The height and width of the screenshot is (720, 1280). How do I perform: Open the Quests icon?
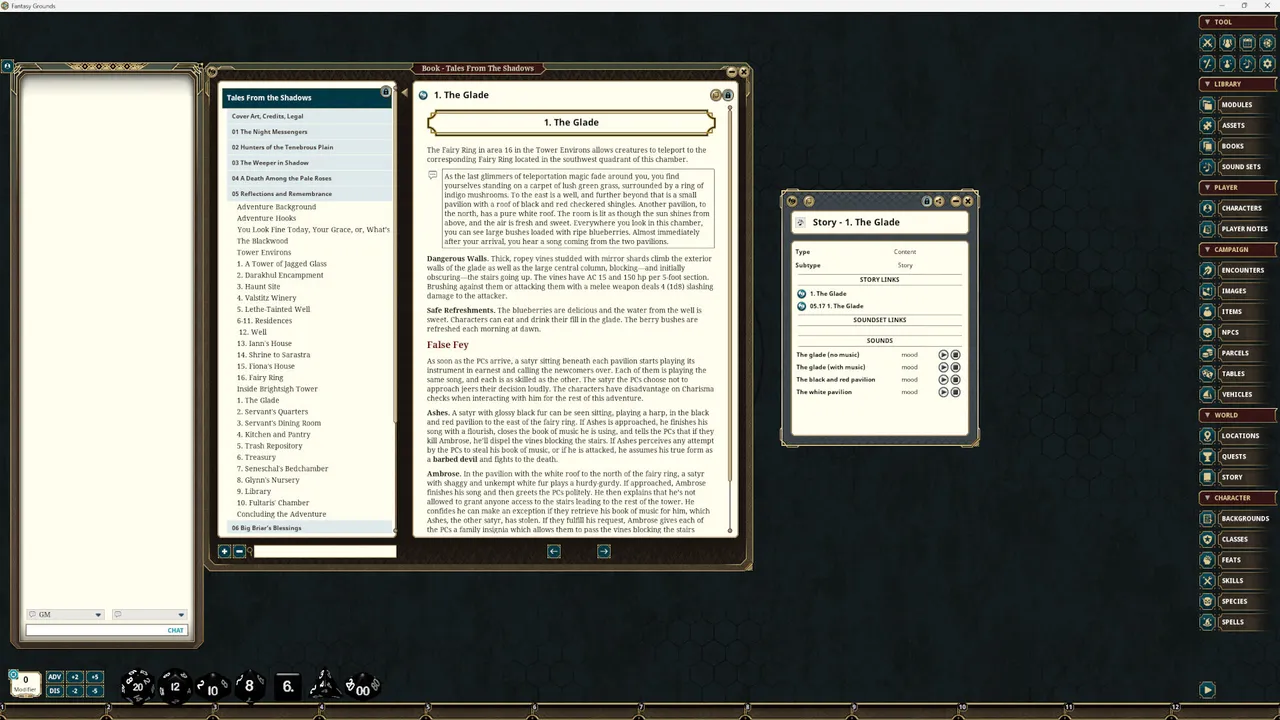(x=1208, y=457)
